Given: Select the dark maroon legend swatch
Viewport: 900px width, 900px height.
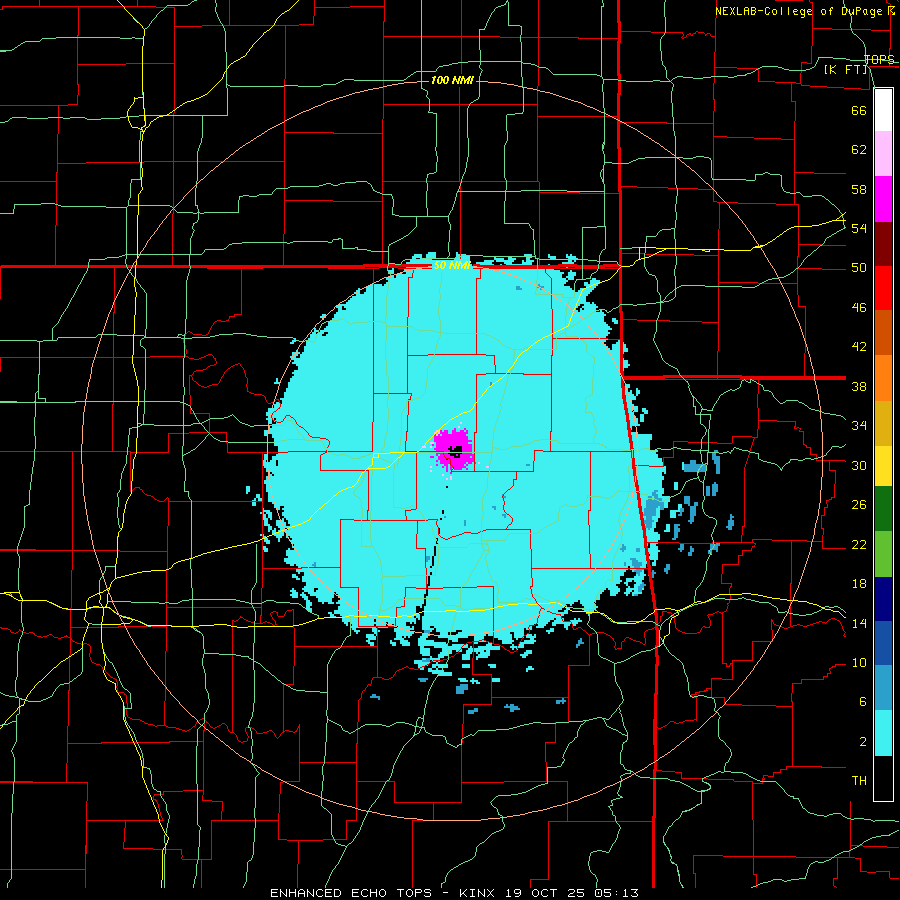Looking at the screenshot, I should (883, 244).
